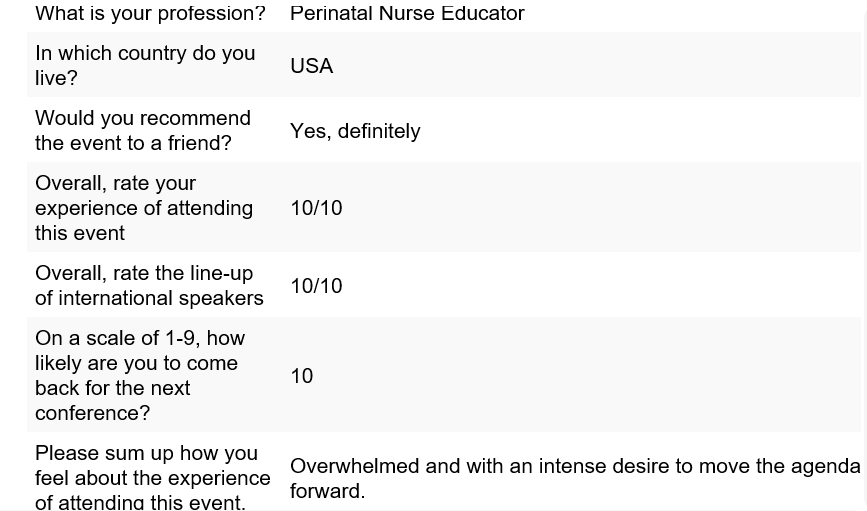
Task: Click the 'Perinatal Nurse Educator' answer
Action: pos(407,13)
